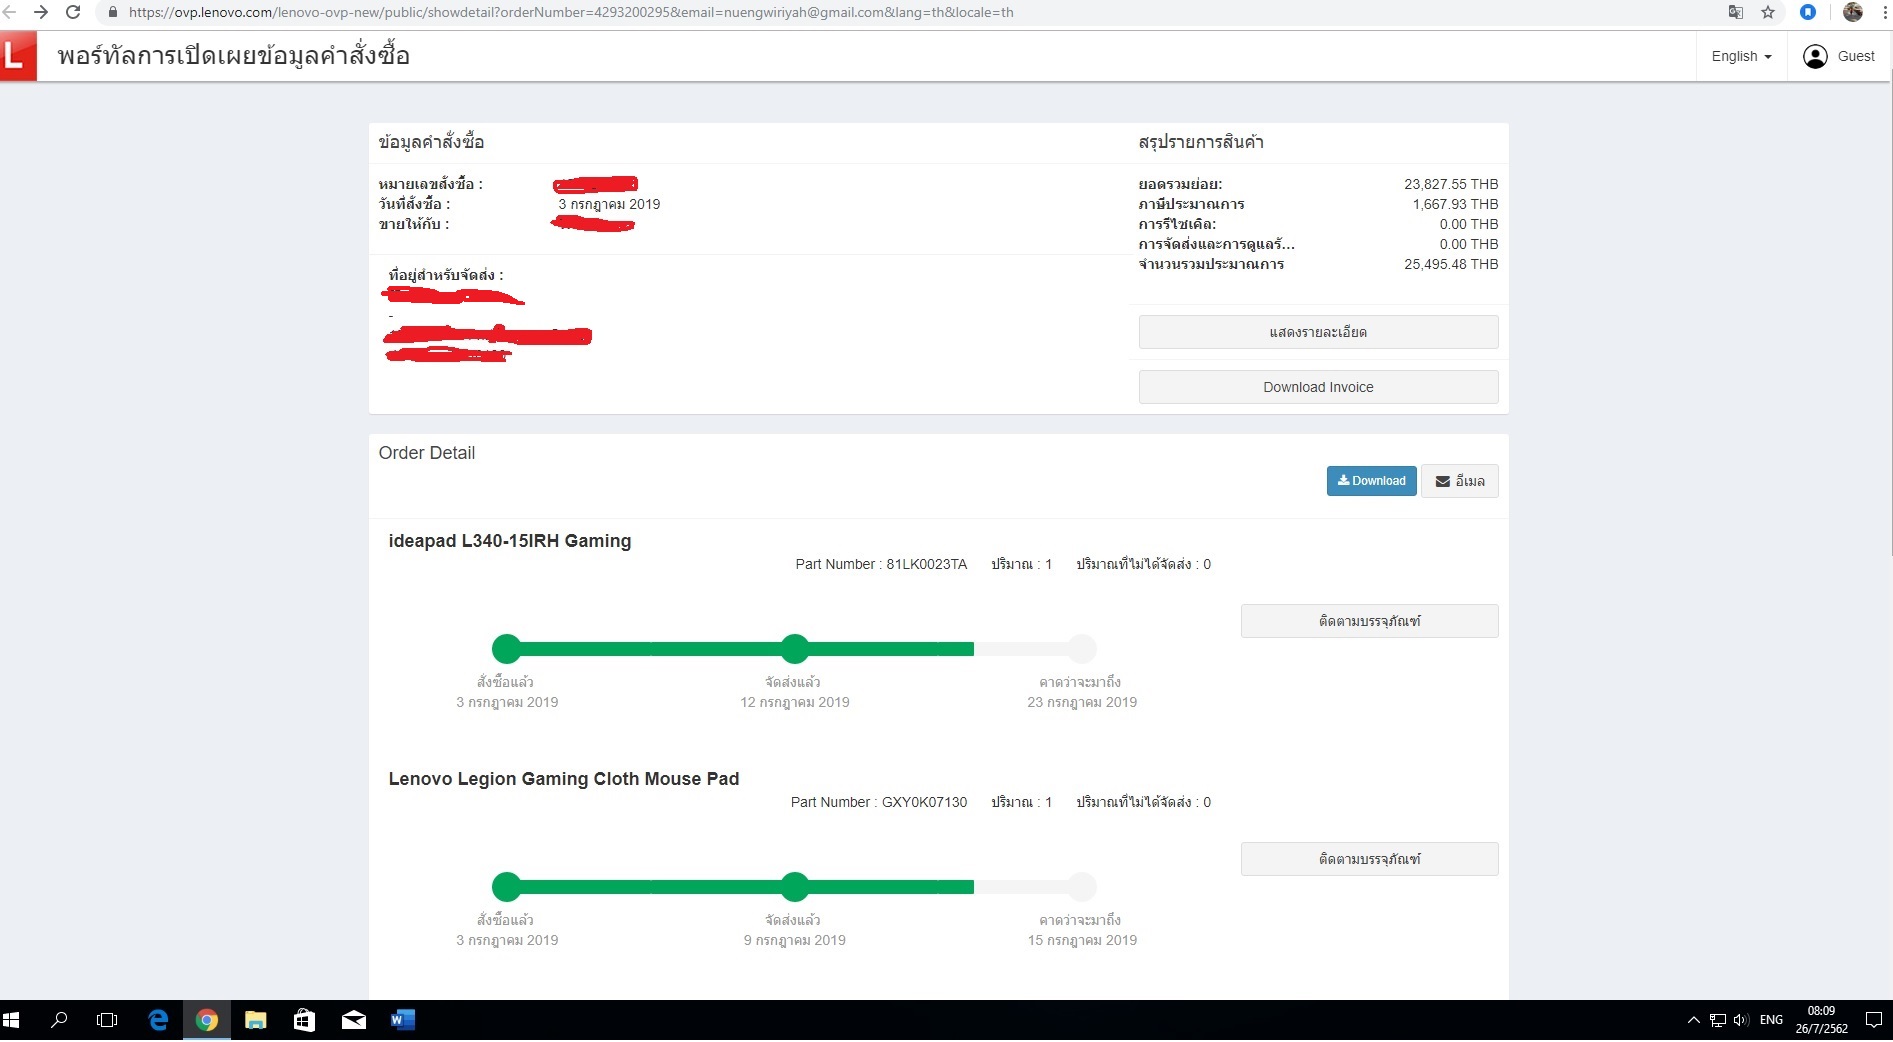This screenshot has height=1042, width=1893.
Task: Click the Guest account label
Action: (x=1856, y=56)
